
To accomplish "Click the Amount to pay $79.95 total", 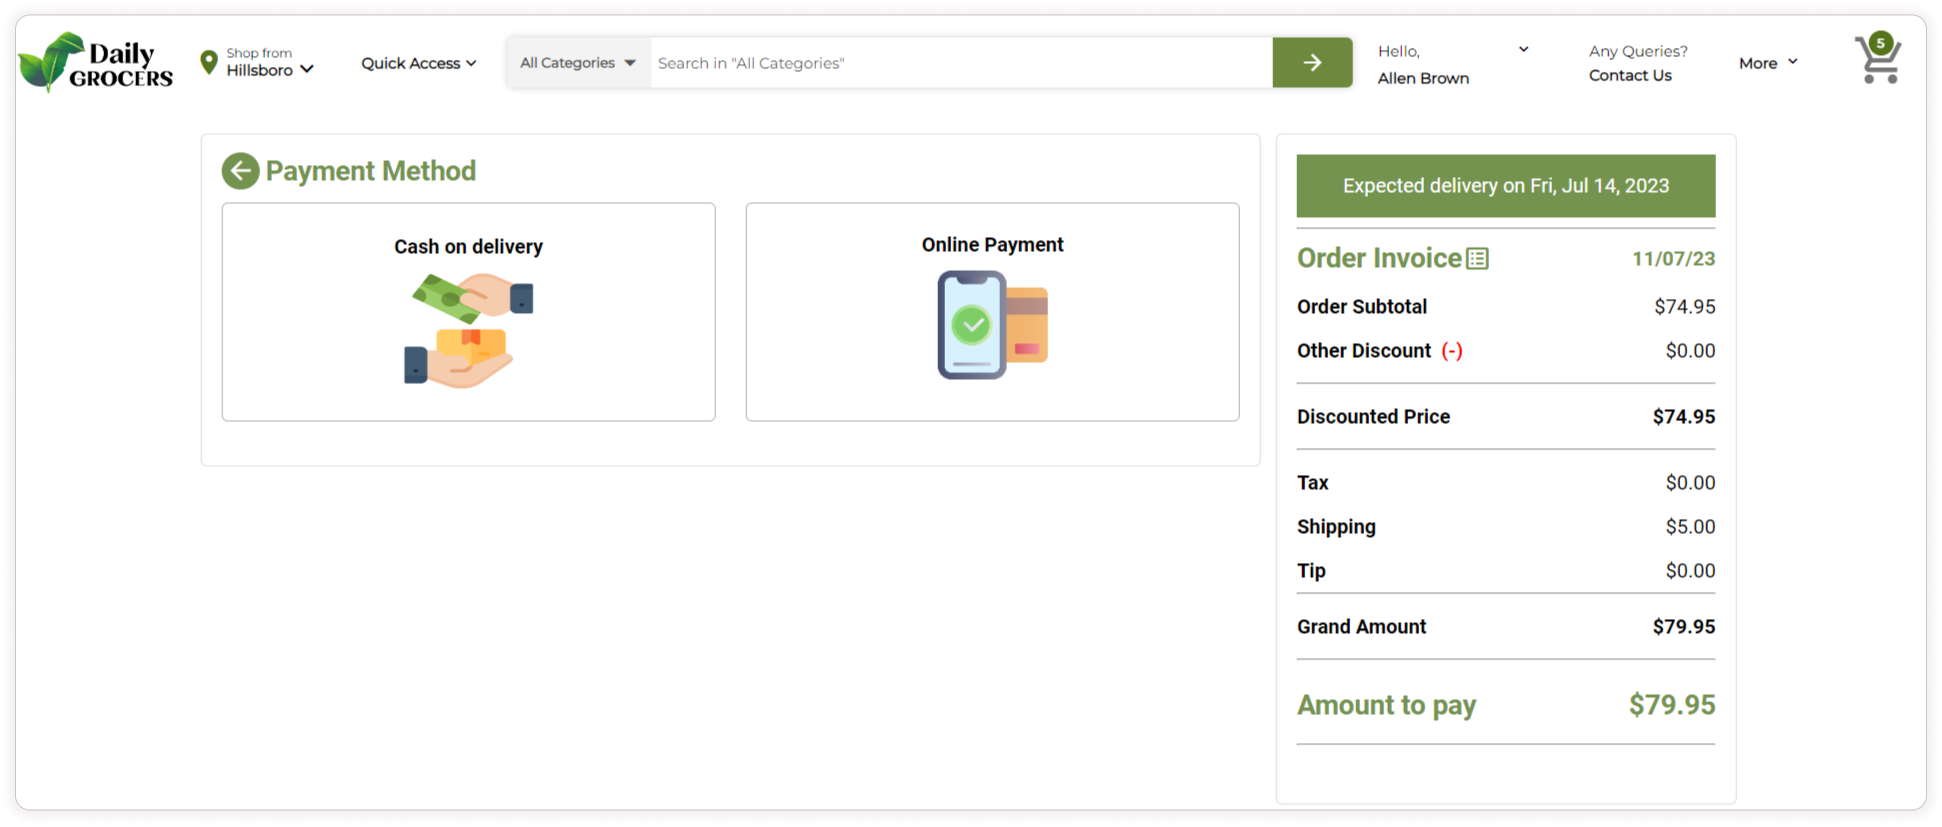I will click(1671, 705).
